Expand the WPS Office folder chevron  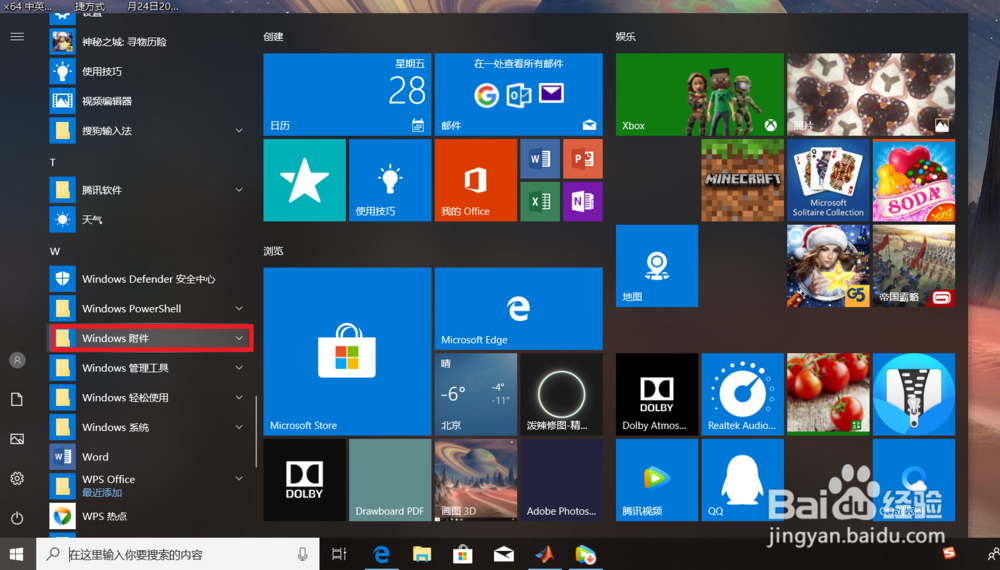(239, 478)
